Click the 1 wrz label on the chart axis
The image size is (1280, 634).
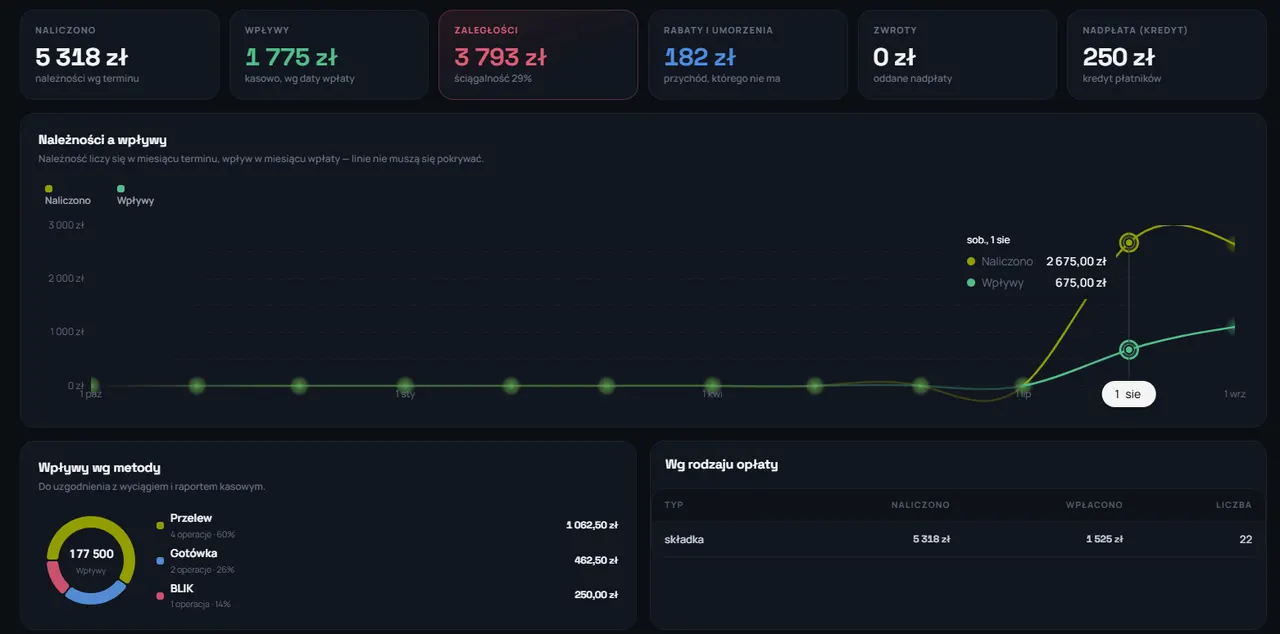tap(1235, 394)
